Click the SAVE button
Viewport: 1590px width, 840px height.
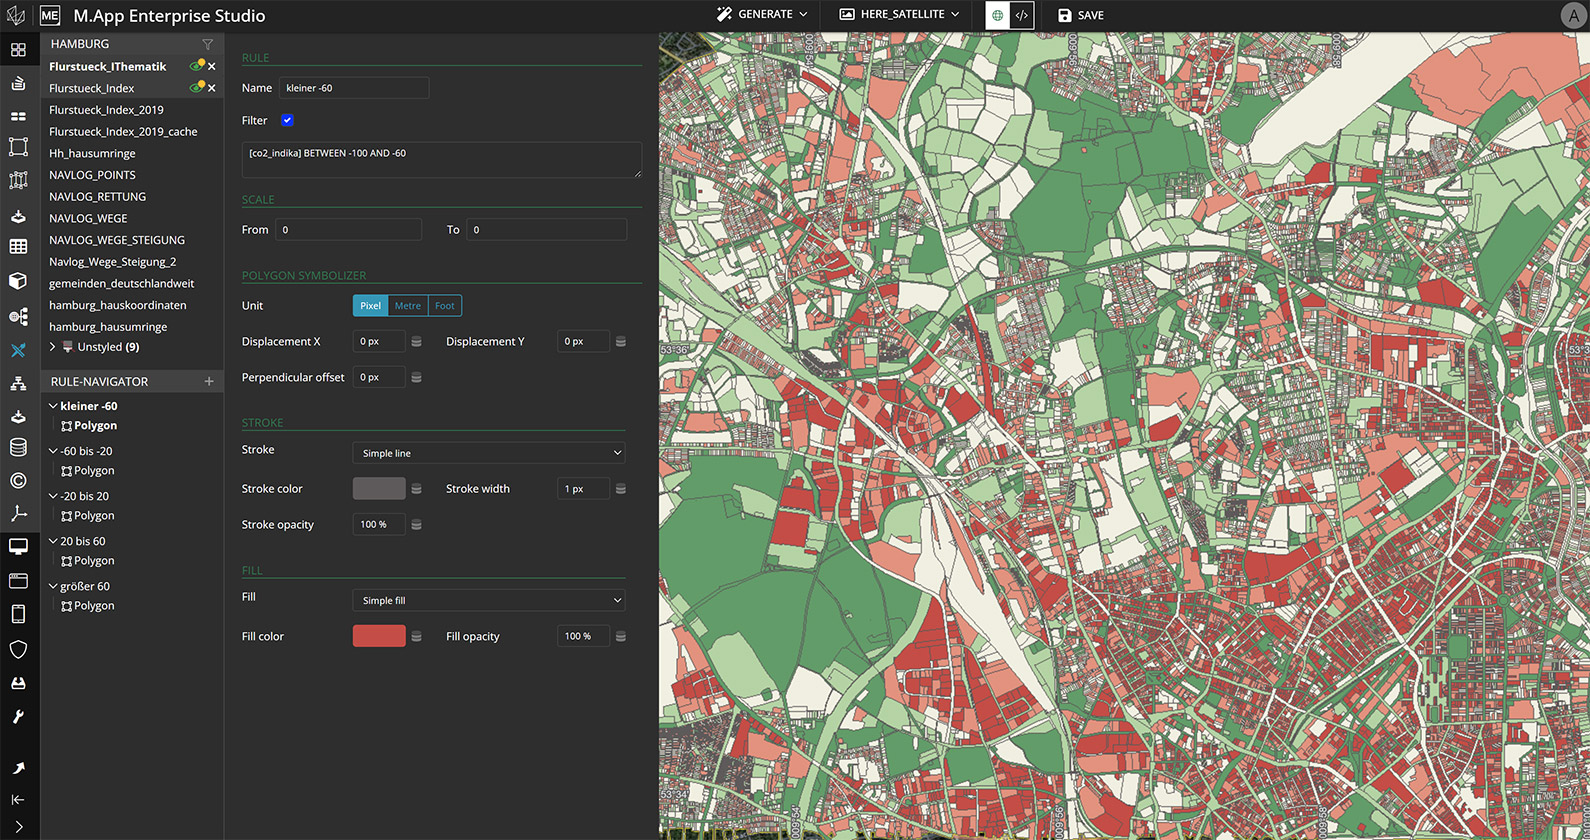(x=1081, y=15)
